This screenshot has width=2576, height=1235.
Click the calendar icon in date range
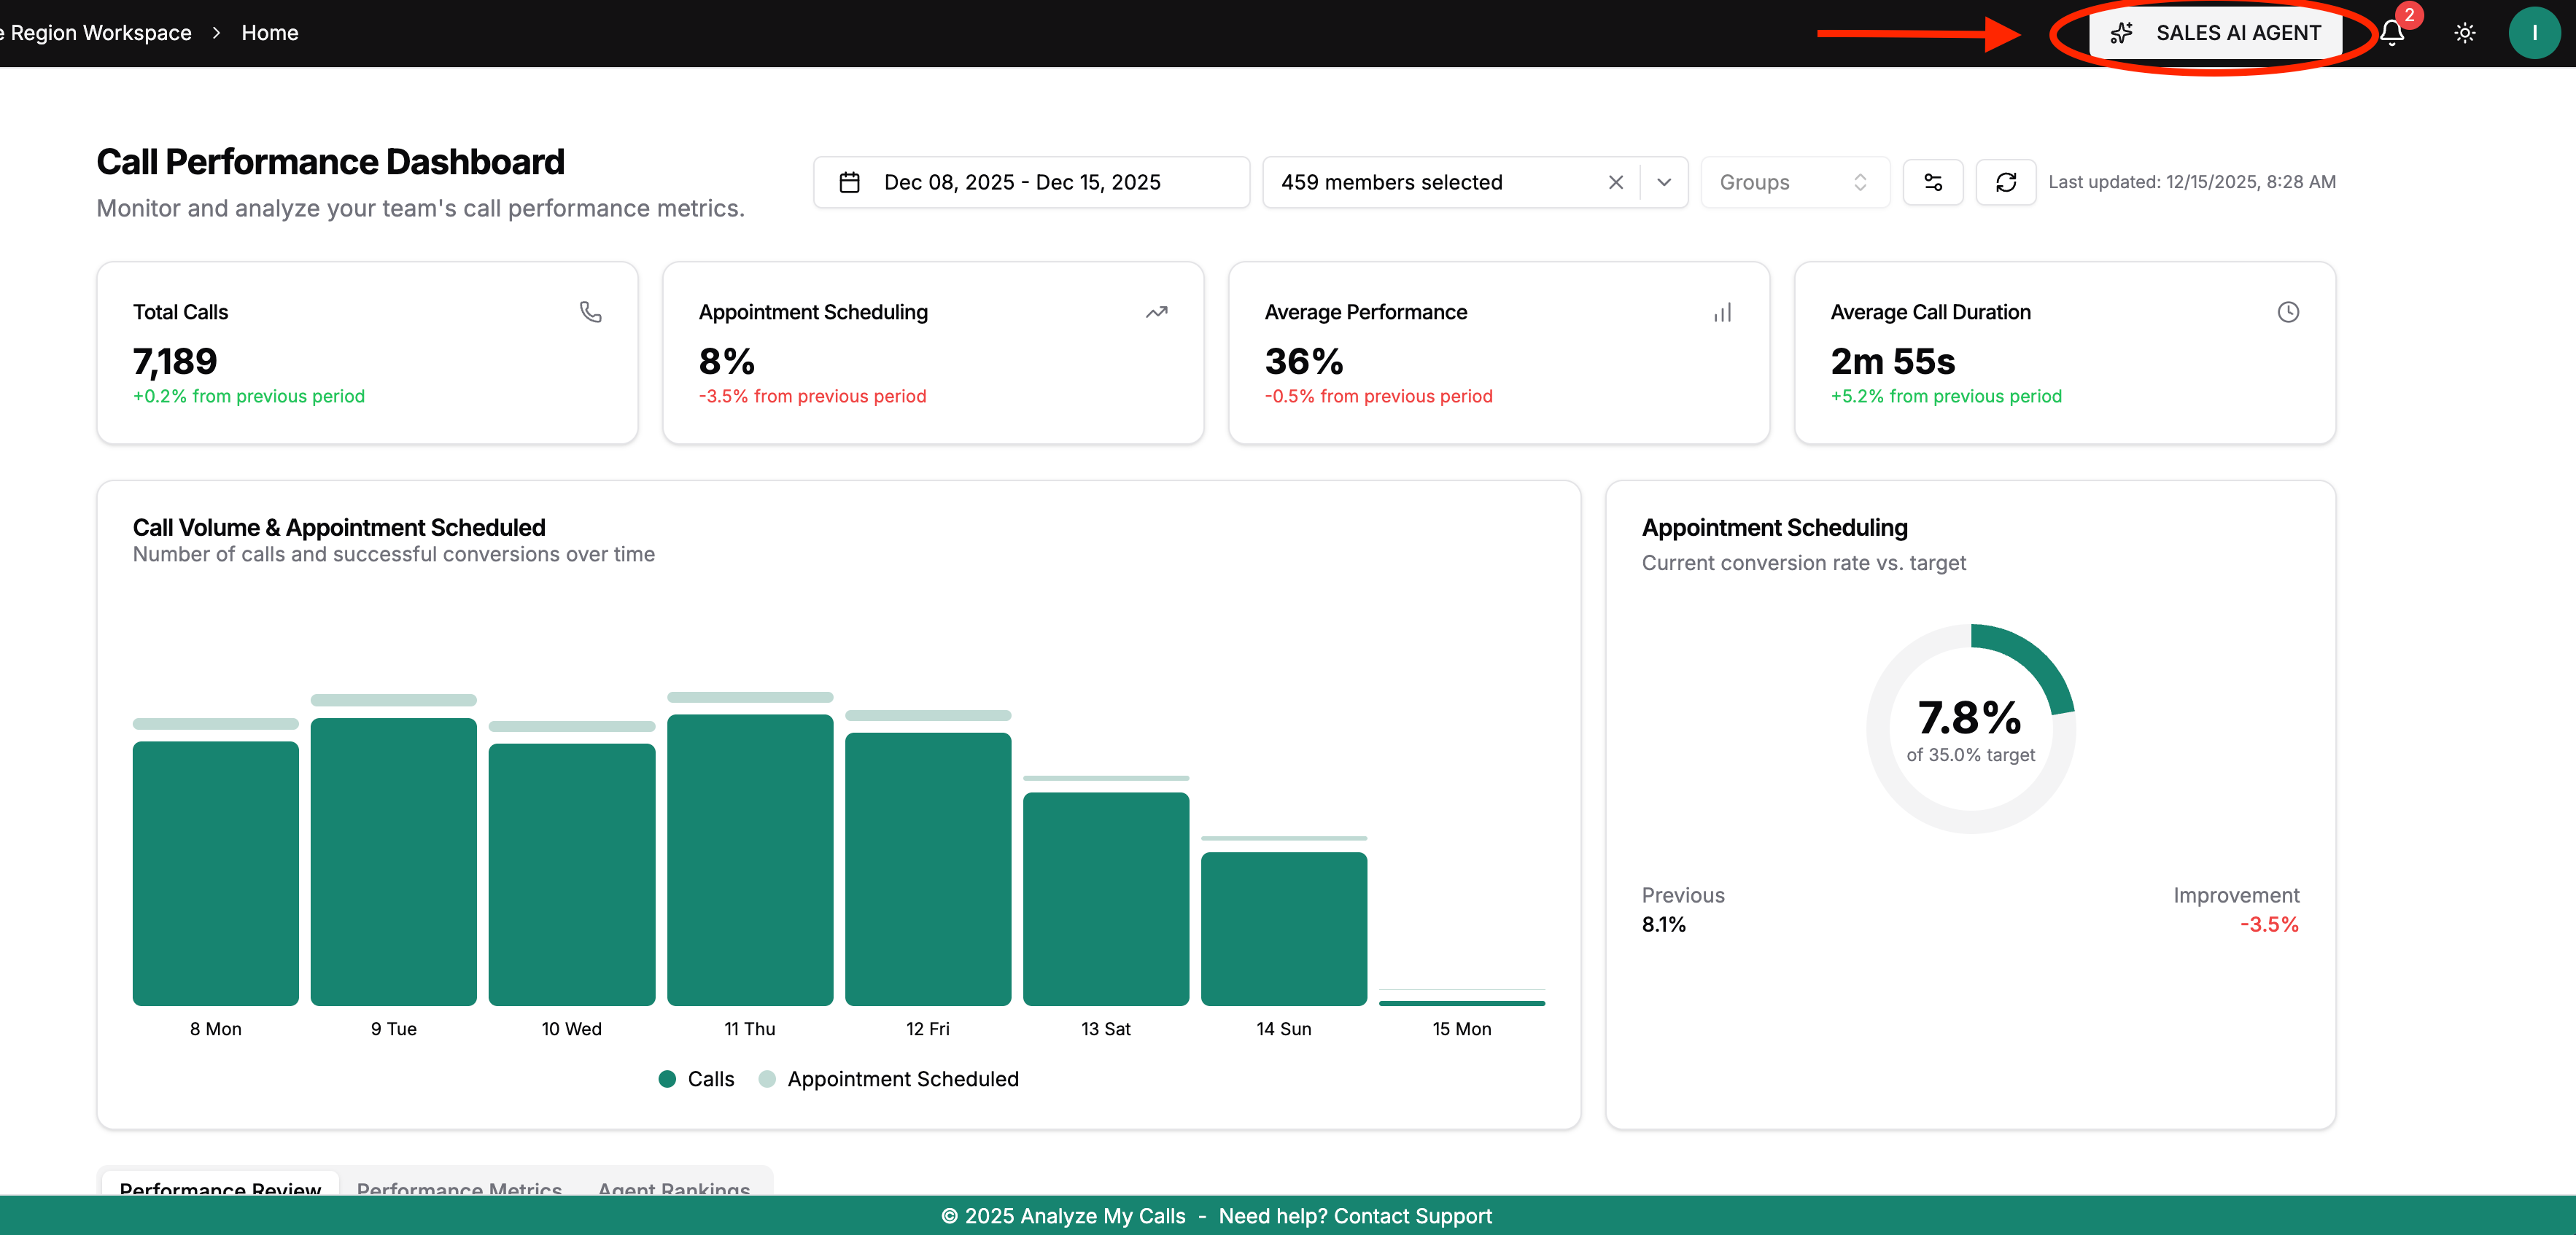point(849,182)
